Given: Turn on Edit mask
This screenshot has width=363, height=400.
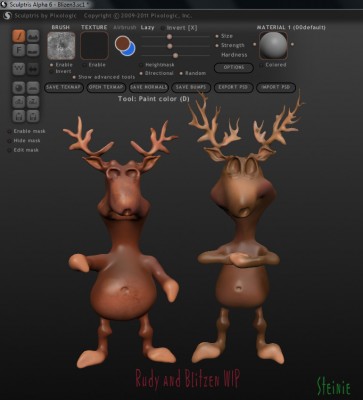Looking at the screenshot, I should pyautogui.click(x=23, y=150).
